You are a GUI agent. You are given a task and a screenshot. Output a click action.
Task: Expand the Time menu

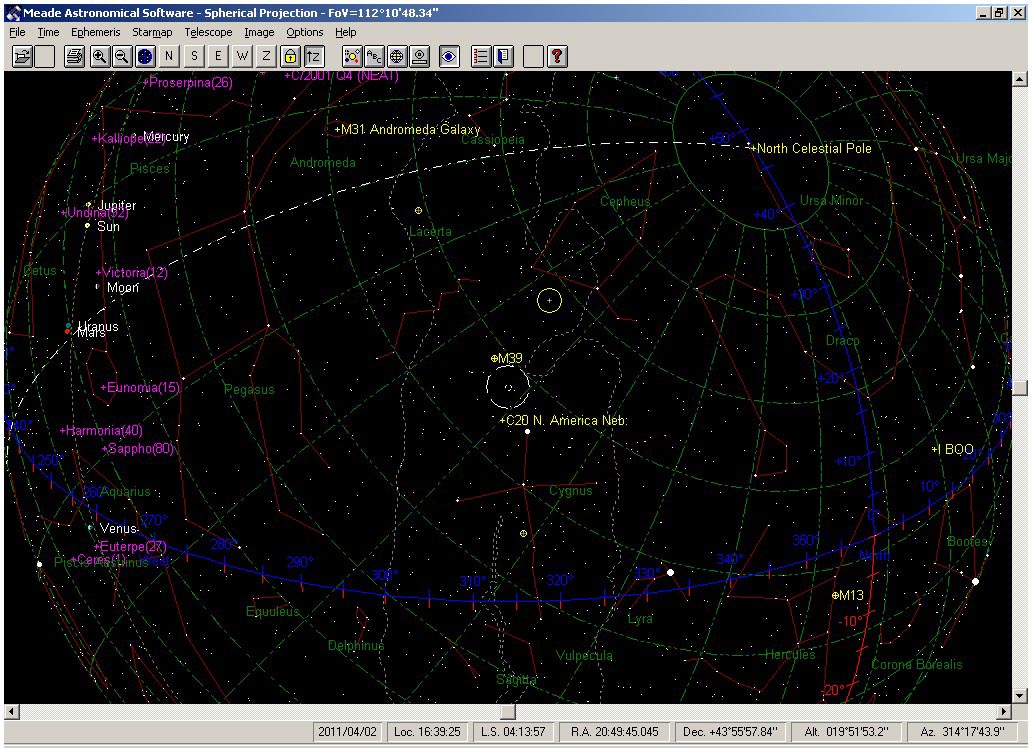pyautogui.click(x=48, y=32)
